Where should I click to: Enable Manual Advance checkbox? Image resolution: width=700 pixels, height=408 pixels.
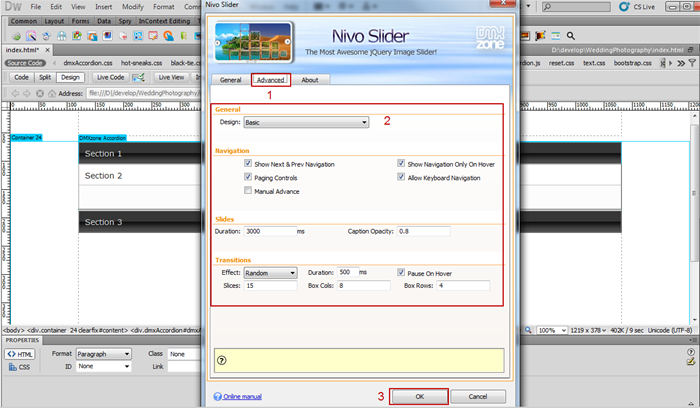click(248, 191)
